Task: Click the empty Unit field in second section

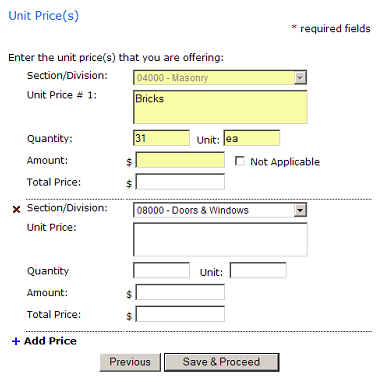Action: (x=258, y=270)
